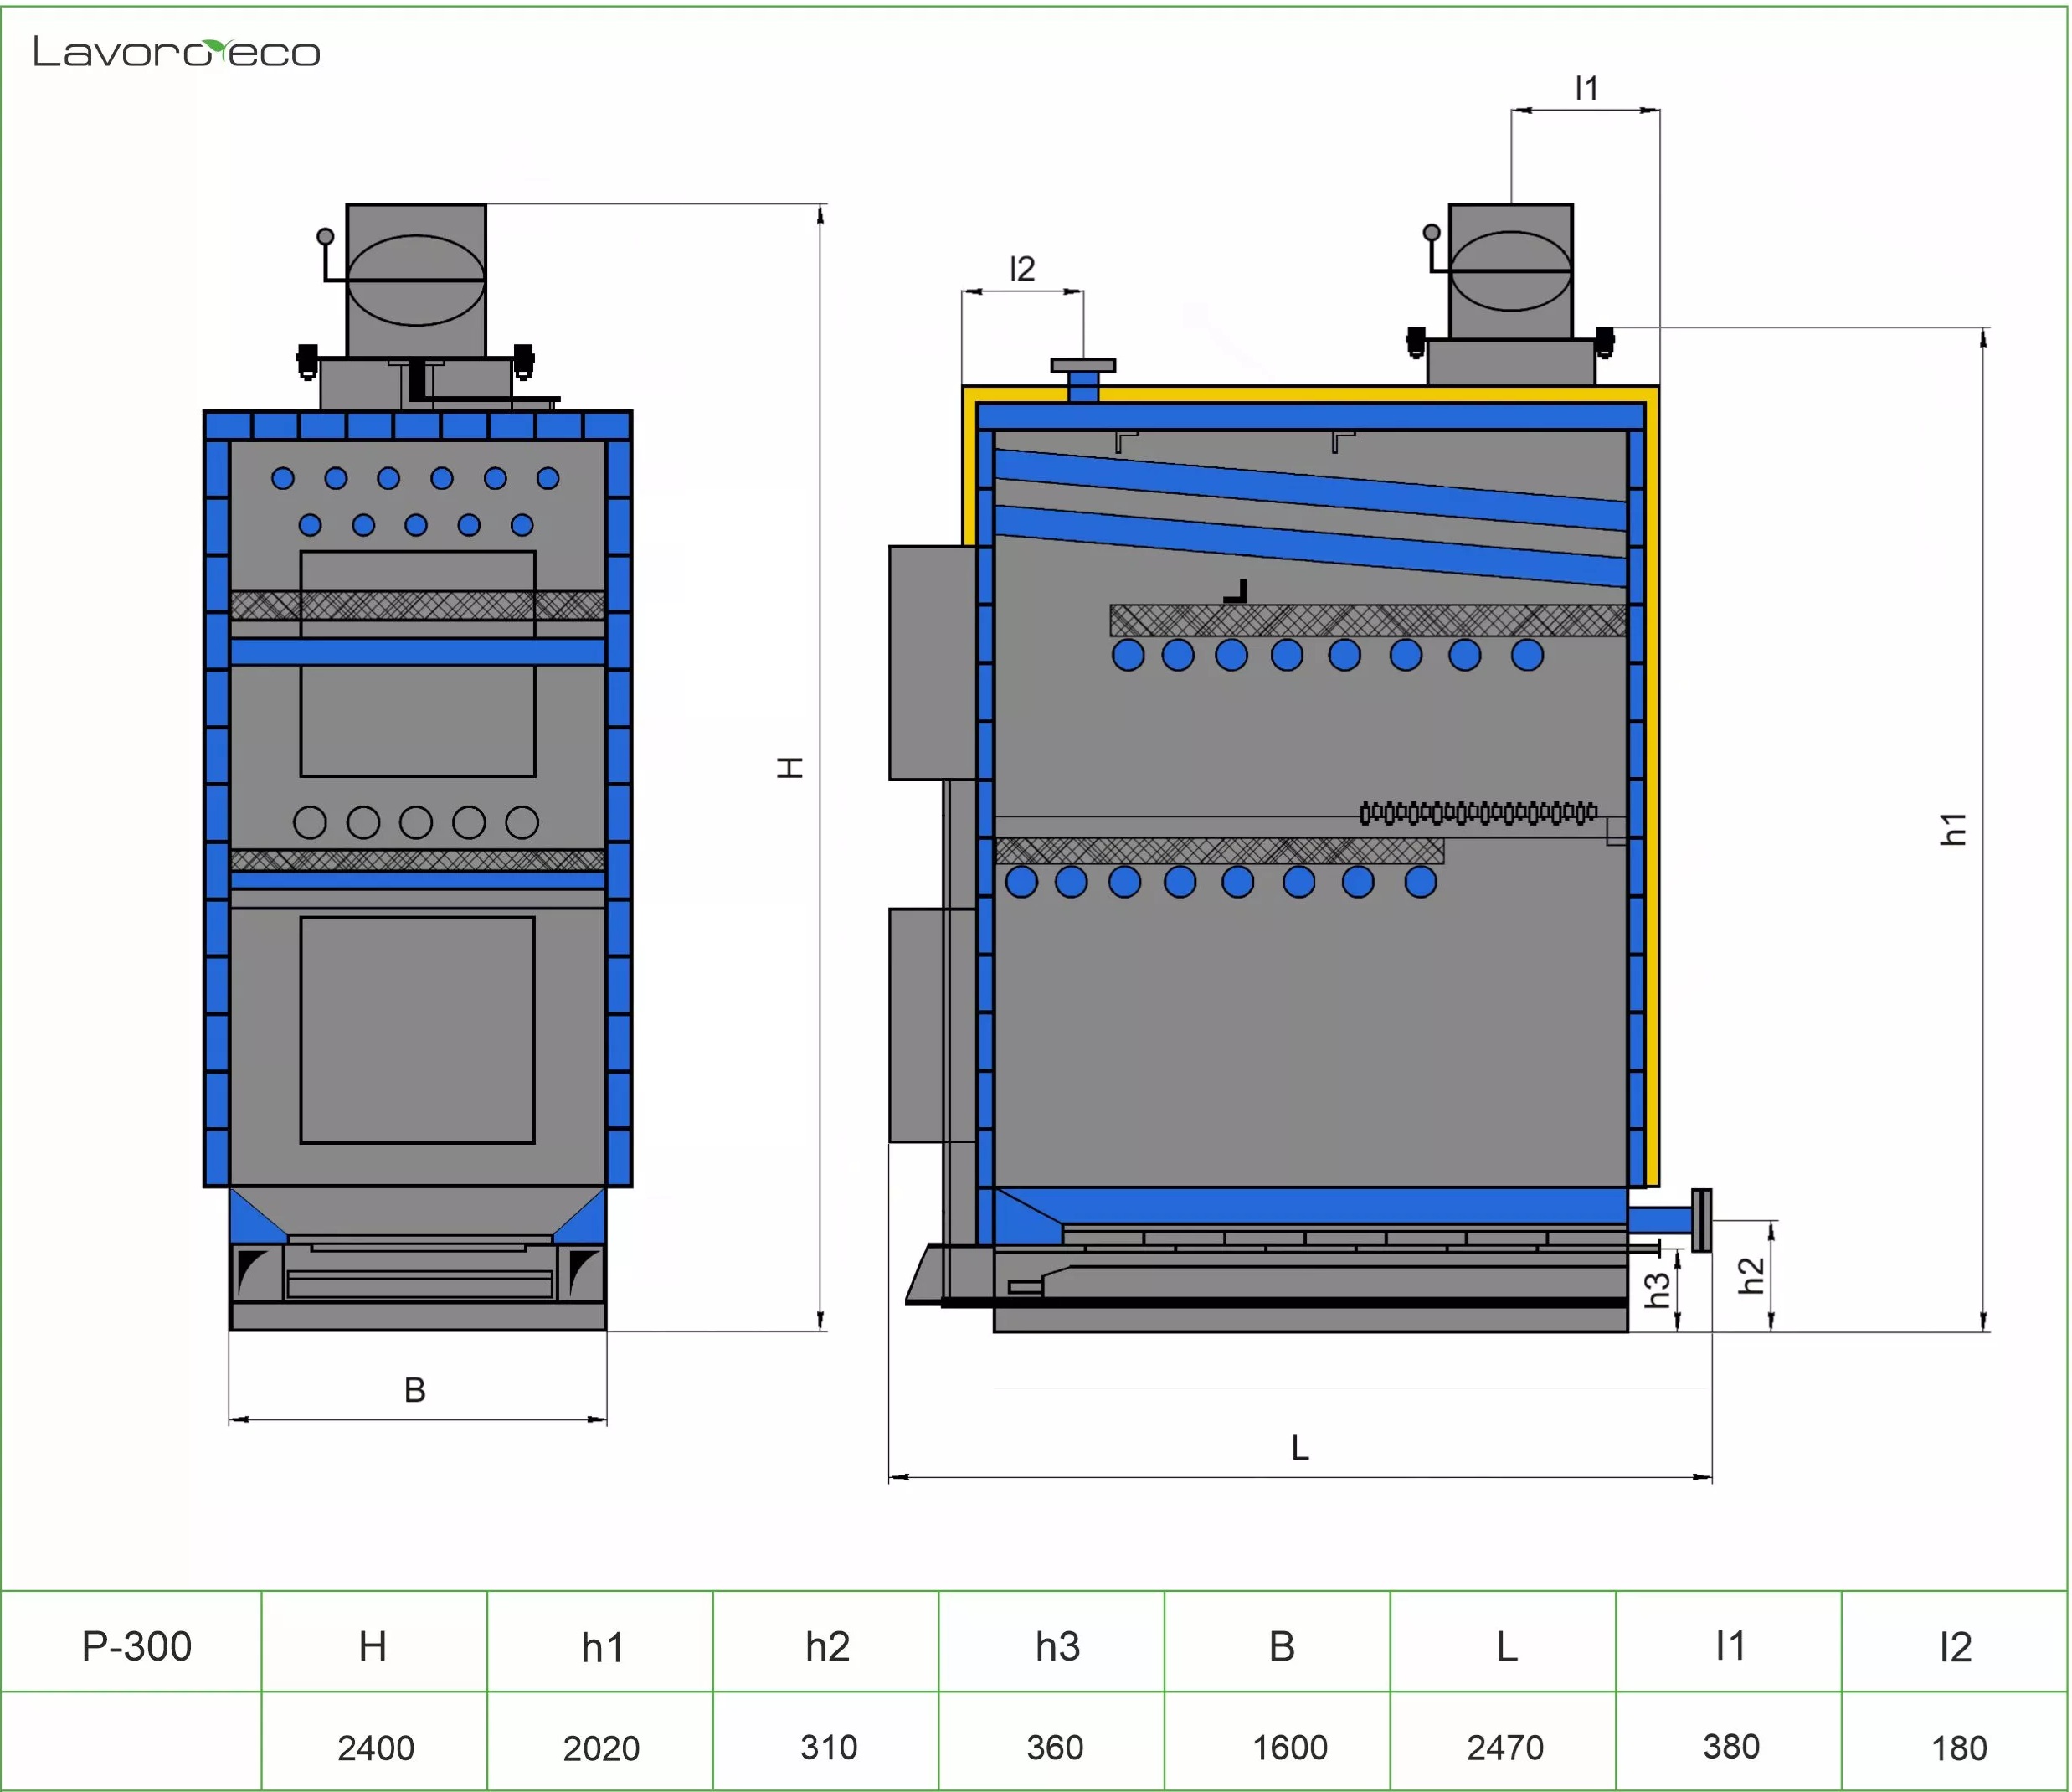Click the 2400 value in table
This screenshot has width=2072, height=1792.
[x=375, y=1748]
